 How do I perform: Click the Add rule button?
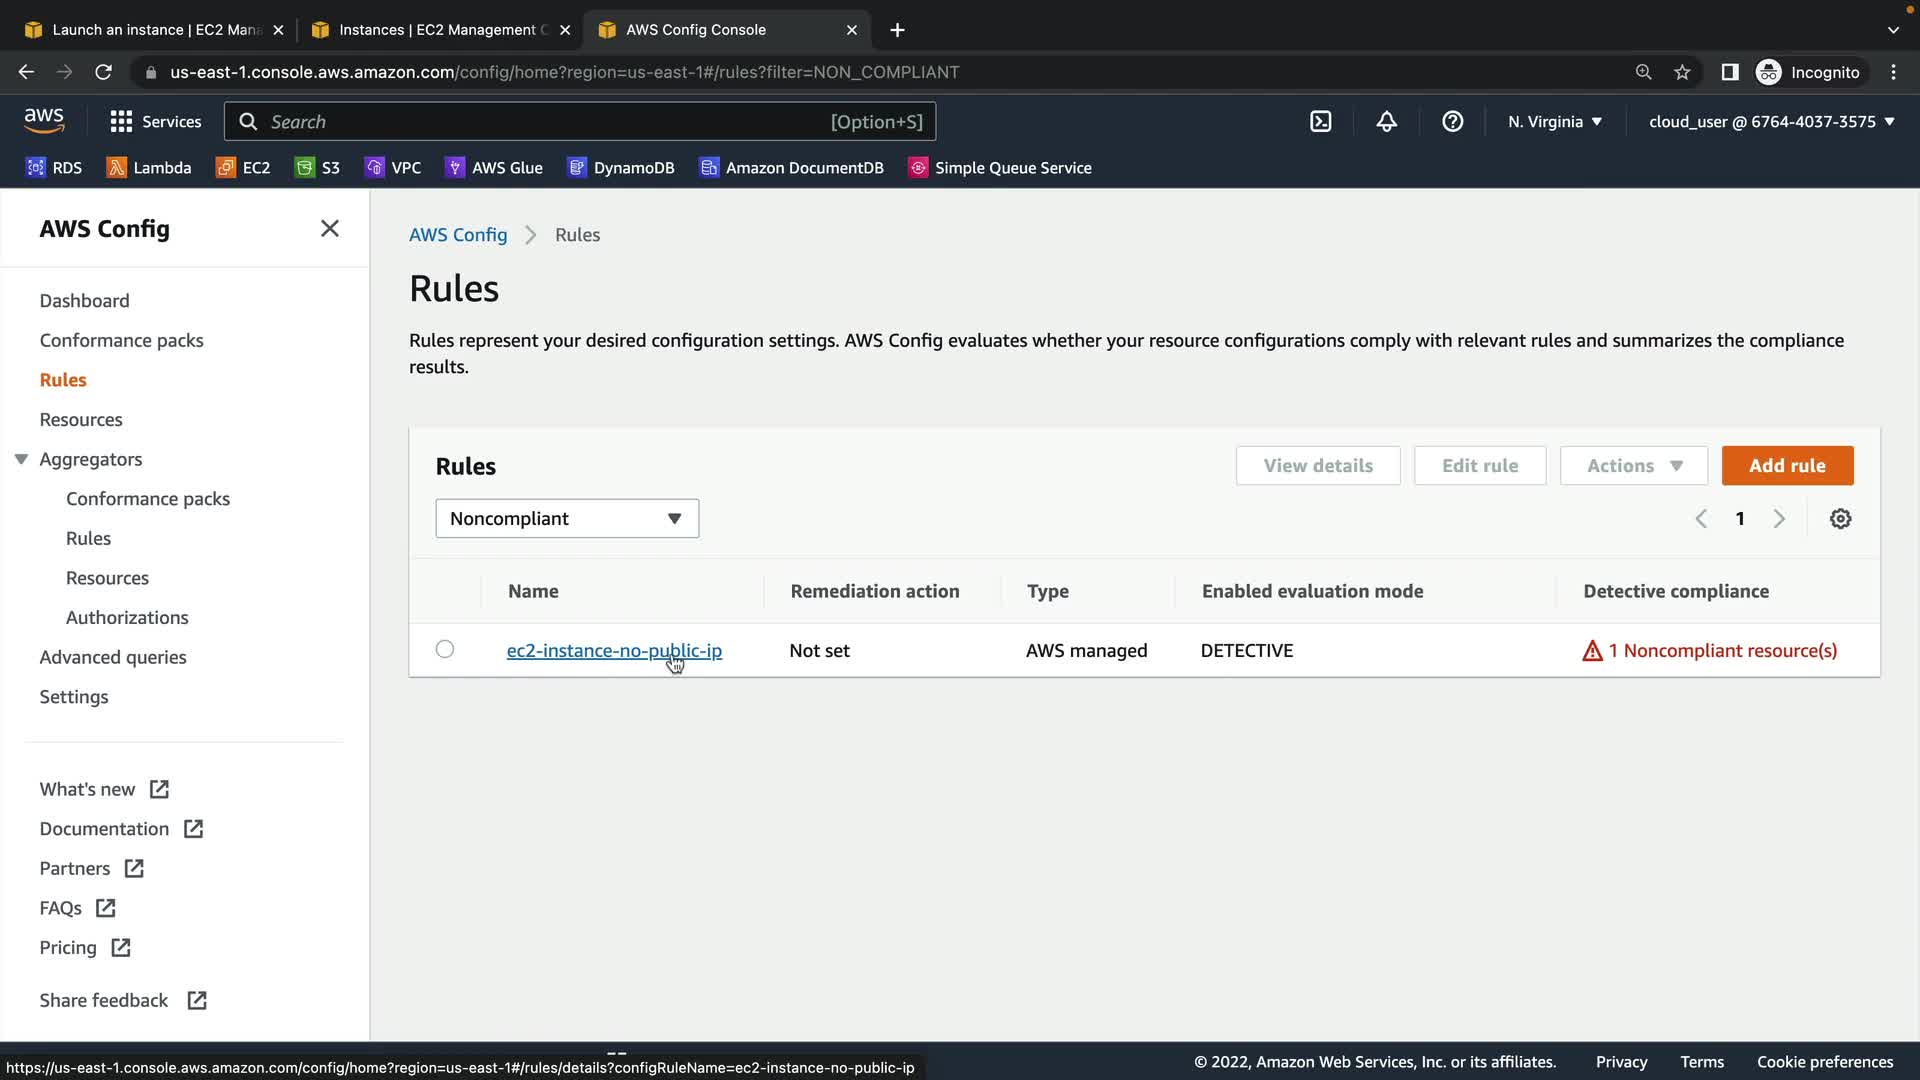click(x=1787, y=466)
